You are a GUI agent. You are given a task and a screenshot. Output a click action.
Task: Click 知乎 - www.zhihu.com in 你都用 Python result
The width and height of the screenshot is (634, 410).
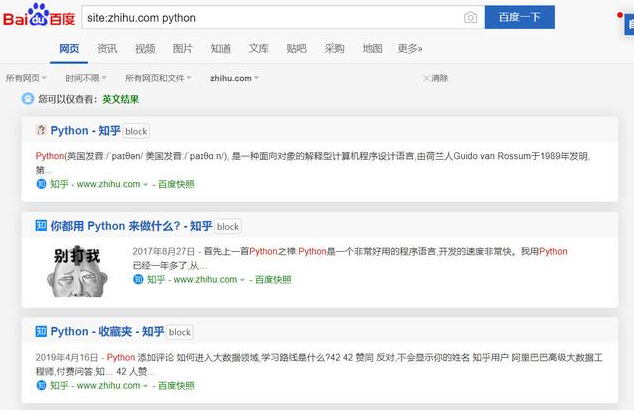point(192,279)
